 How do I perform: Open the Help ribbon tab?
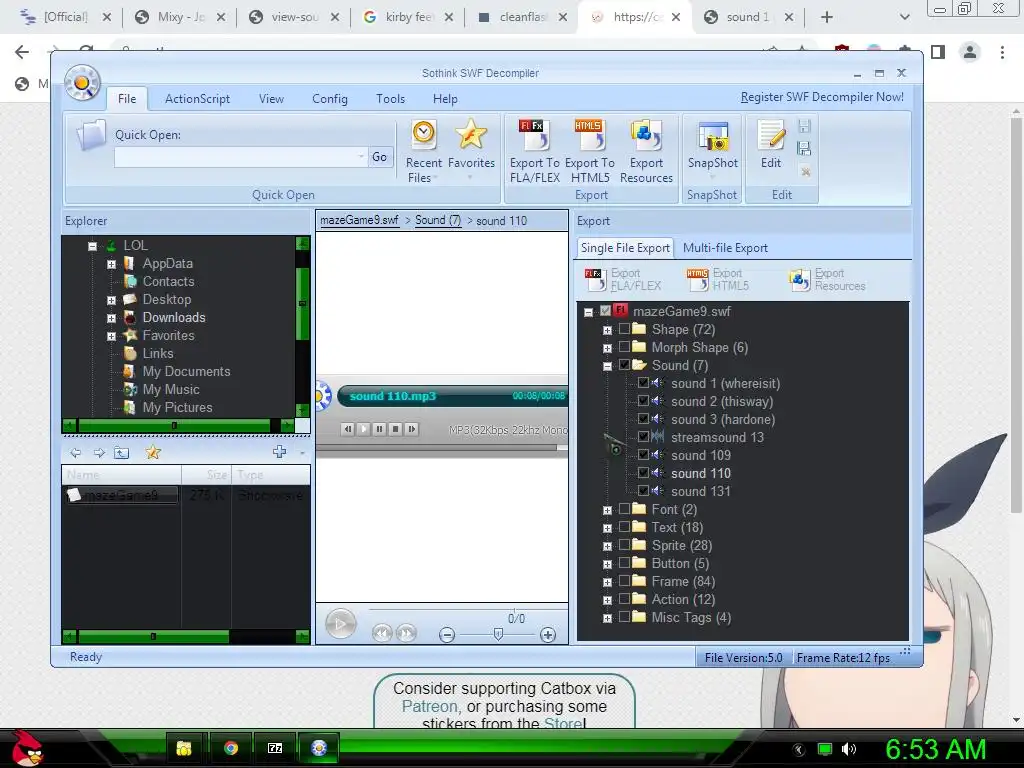click(445, 99)
